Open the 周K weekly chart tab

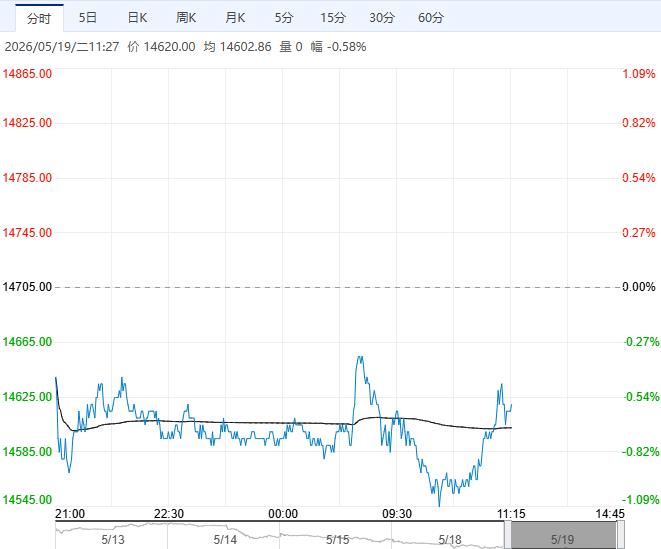[186, 18]
